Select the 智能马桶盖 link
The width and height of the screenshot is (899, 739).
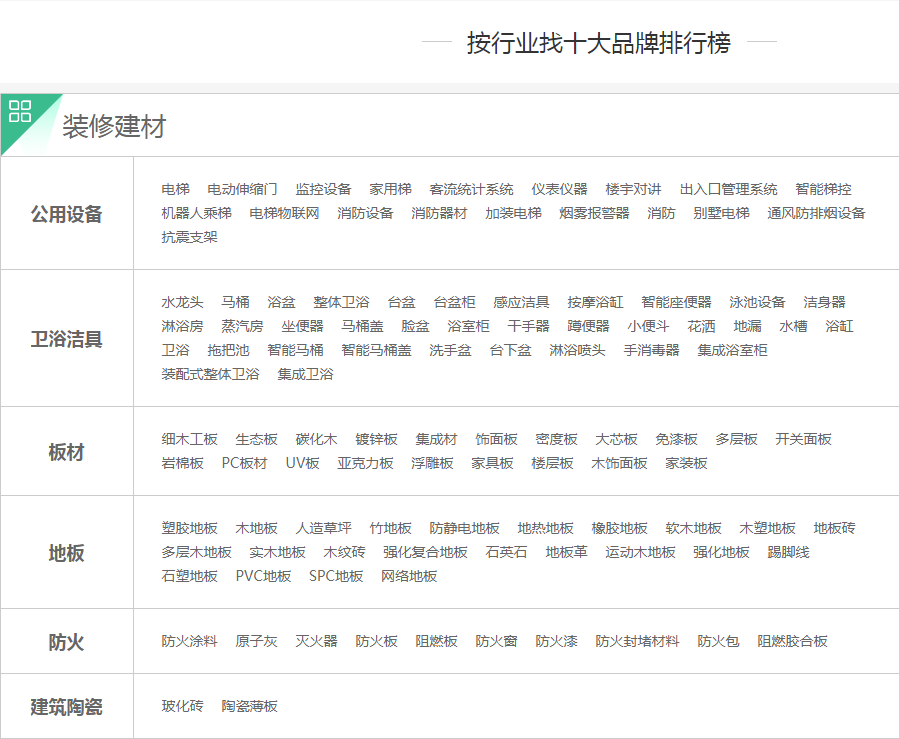(x=376, y=350)
